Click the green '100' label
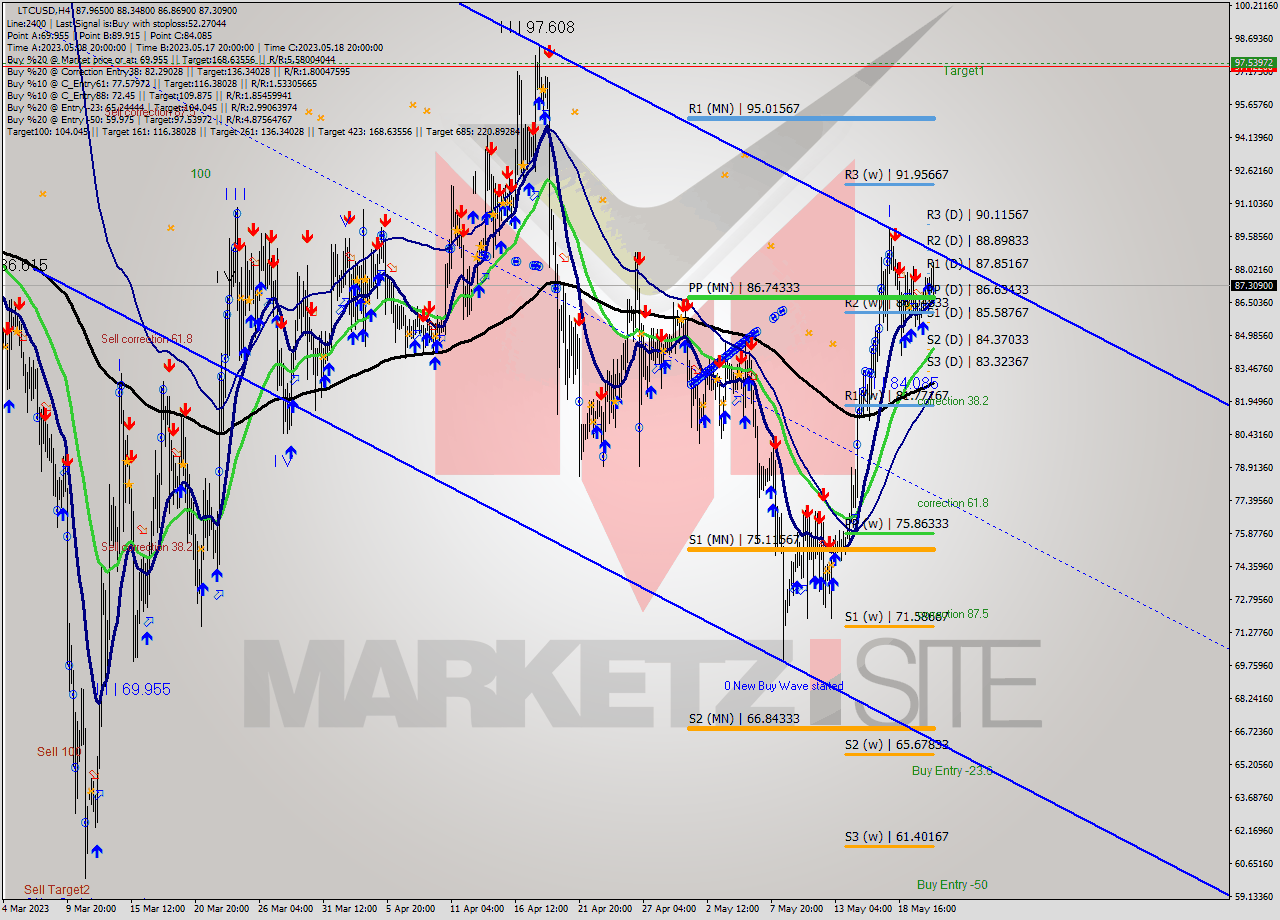Image resolution: width=1280 pixels, height=920 pixels. 201,174
